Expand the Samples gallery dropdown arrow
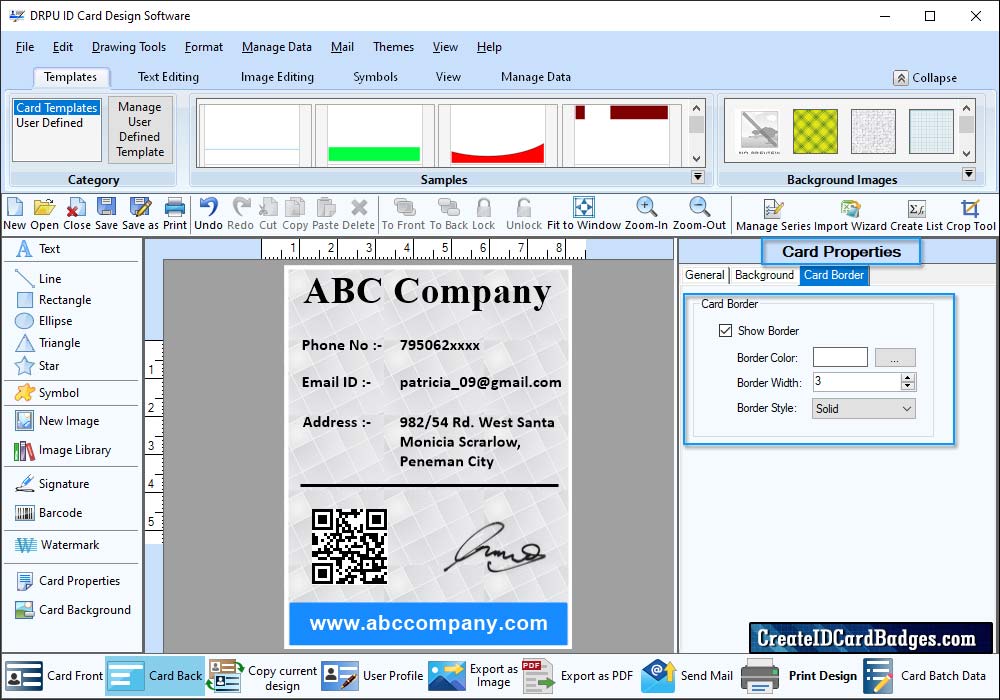This screenshot has height=700, width=1000. (698, 177)
